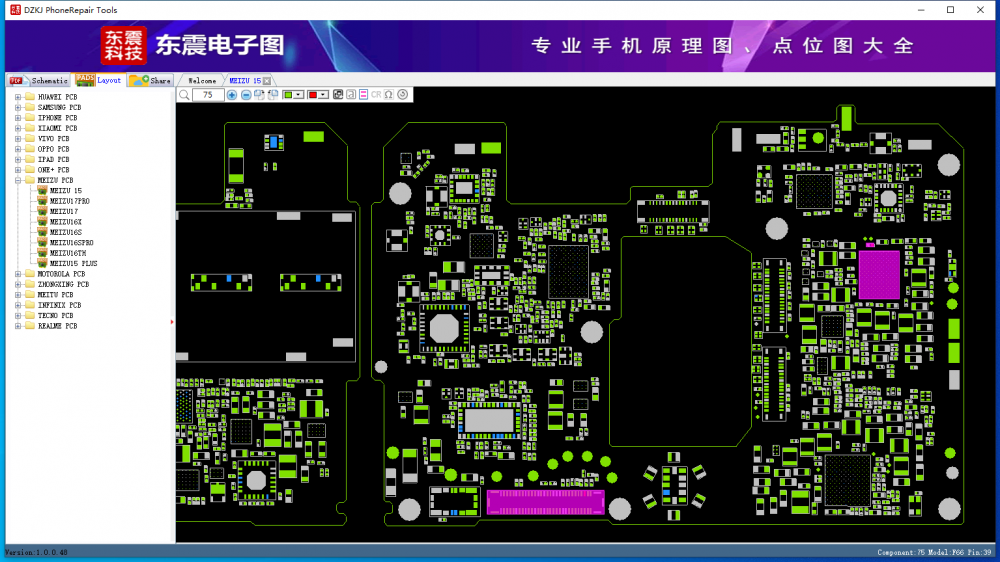Click the Omega symbol toolbar icon
The image size is (1000, 562).
389,95
